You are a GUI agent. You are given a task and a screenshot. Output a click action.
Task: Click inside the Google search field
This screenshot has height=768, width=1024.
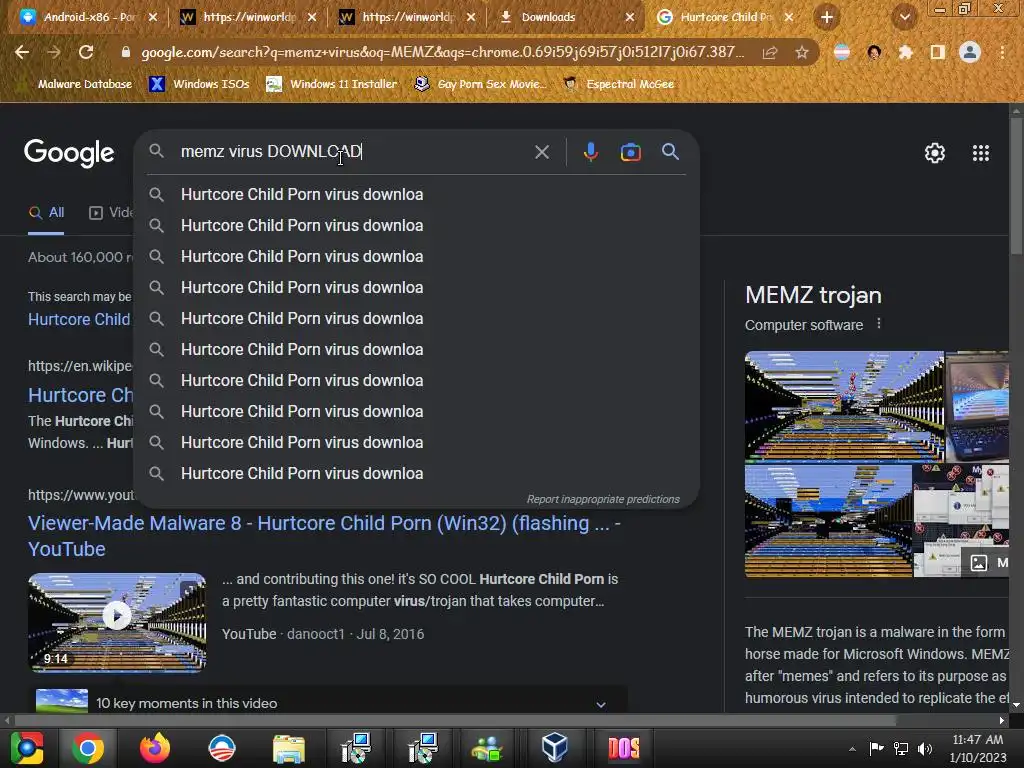coord(353,152)
